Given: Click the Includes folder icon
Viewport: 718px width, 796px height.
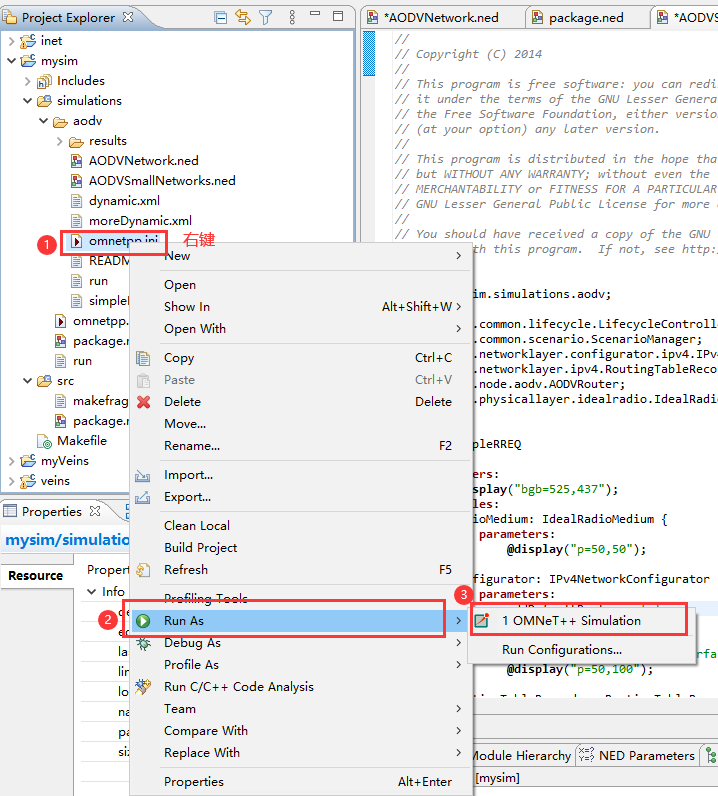Looking at the screenshot, I should tap(44, 81).
